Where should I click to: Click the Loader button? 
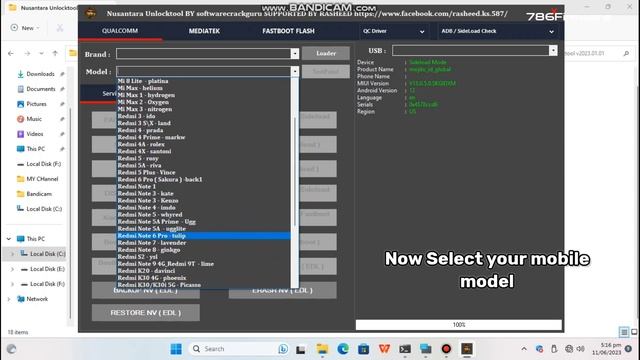tap(326, 53)
